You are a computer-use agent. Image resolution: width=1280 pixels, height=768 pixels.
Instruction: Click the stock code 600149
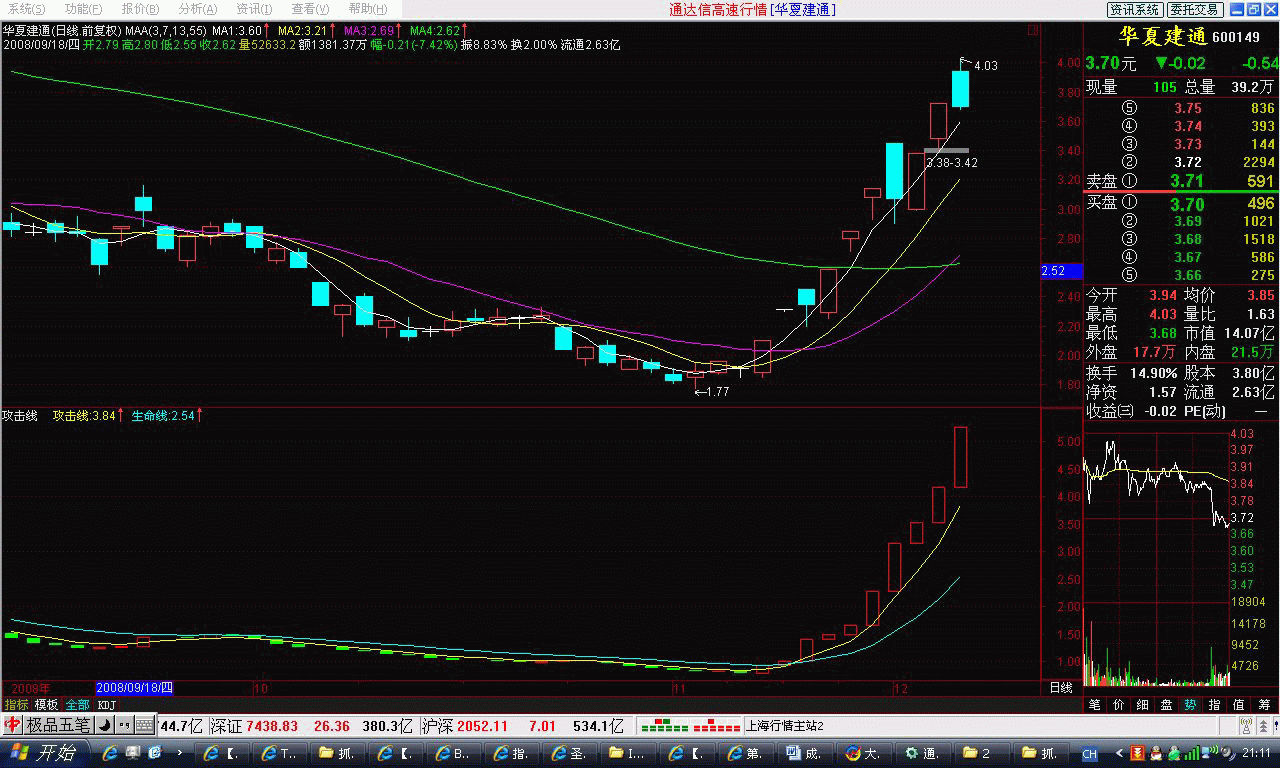point(1235,37)
